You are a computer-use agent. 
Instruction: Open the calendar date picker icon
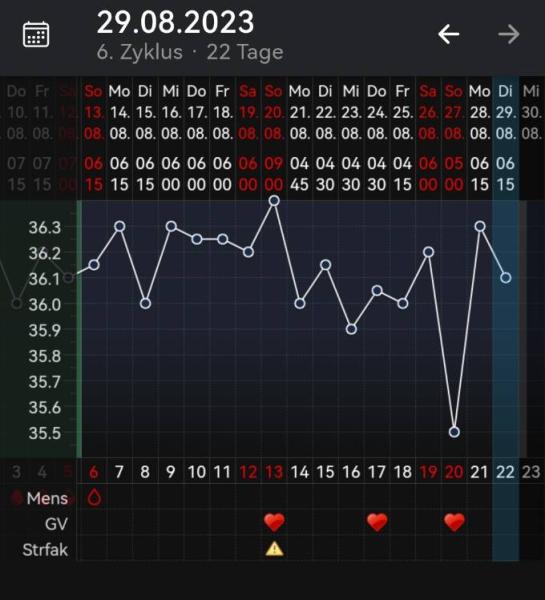[x=36, y=34]
